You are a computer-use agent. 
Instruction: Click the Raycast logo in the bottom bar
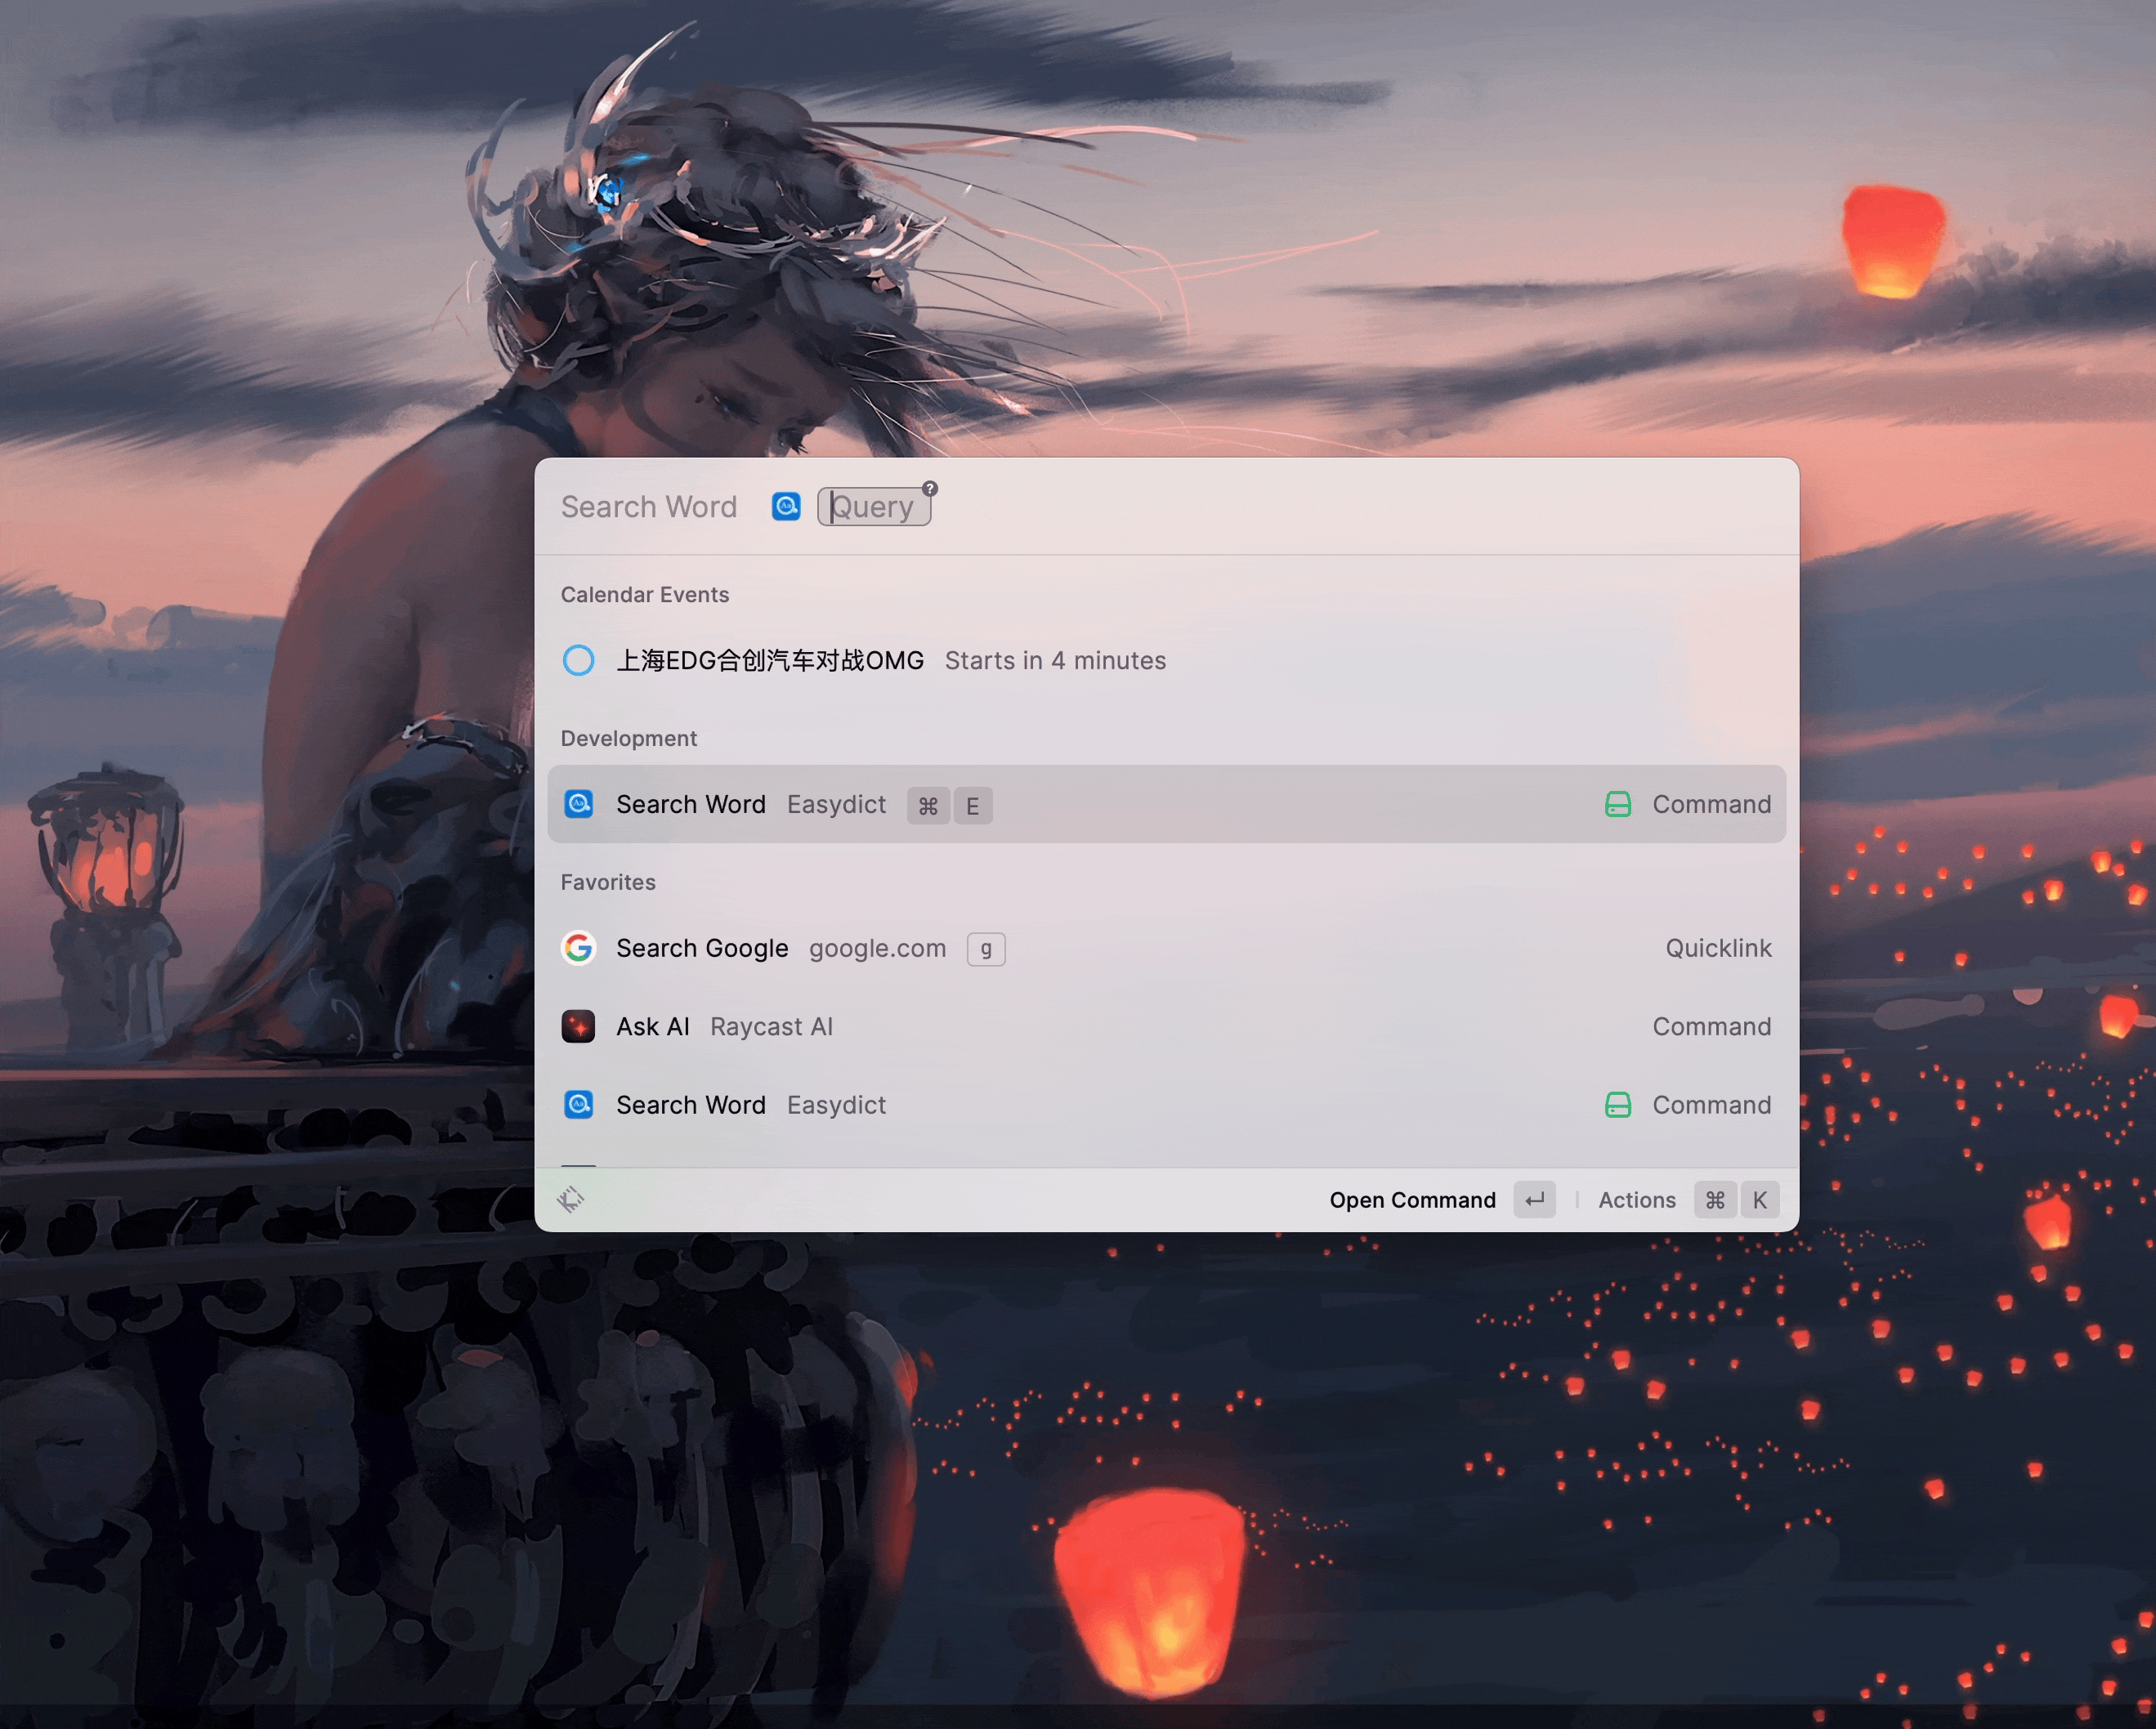coord(570,1199)
